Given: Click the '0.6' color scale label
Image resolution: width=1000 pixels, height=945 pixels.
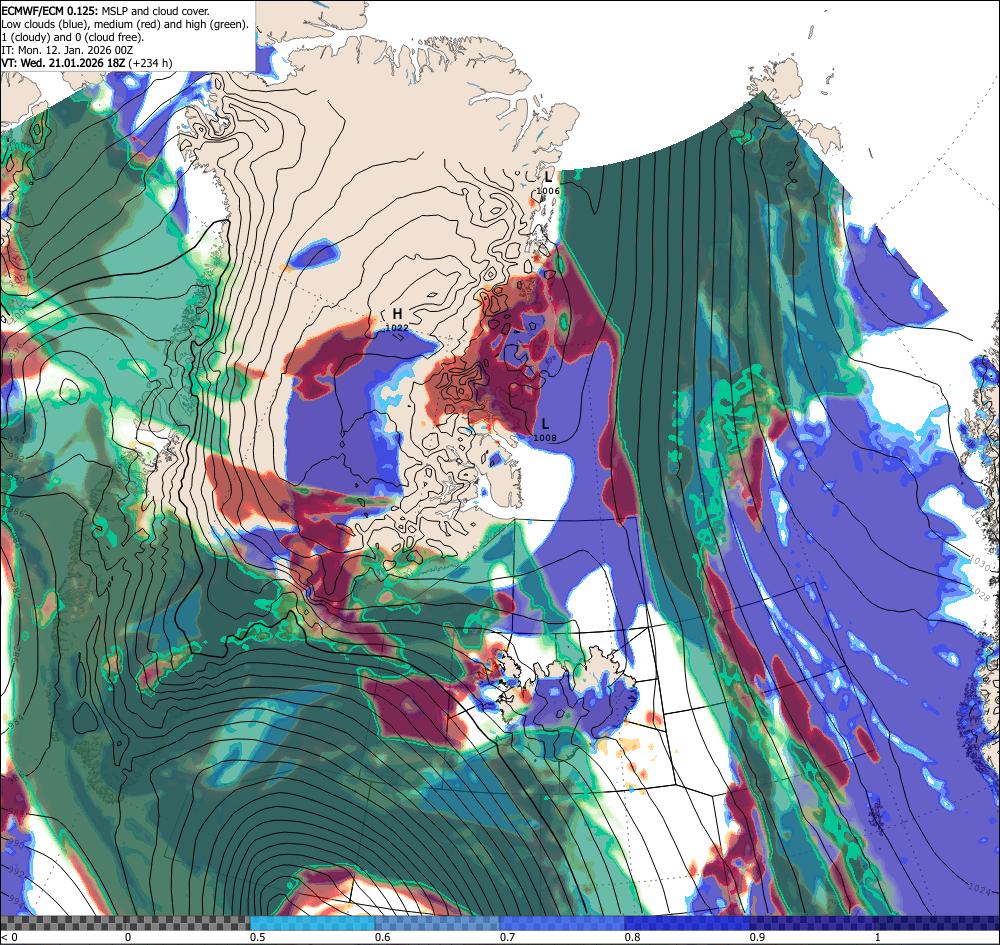Looking at the screenshot, I should [x=383, y=937].
